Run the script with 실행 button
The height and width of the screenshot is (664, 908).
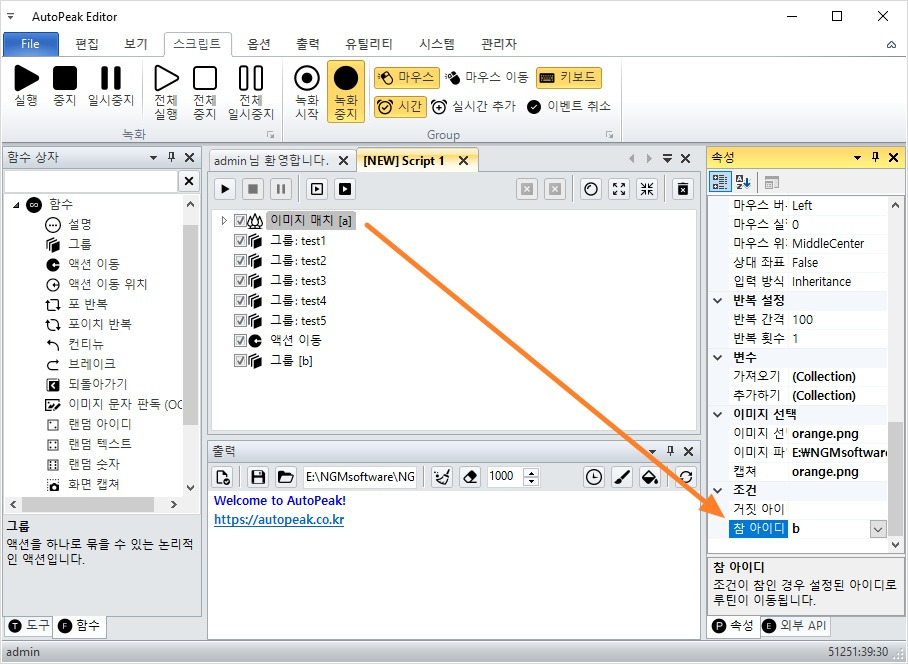(27, 86)
